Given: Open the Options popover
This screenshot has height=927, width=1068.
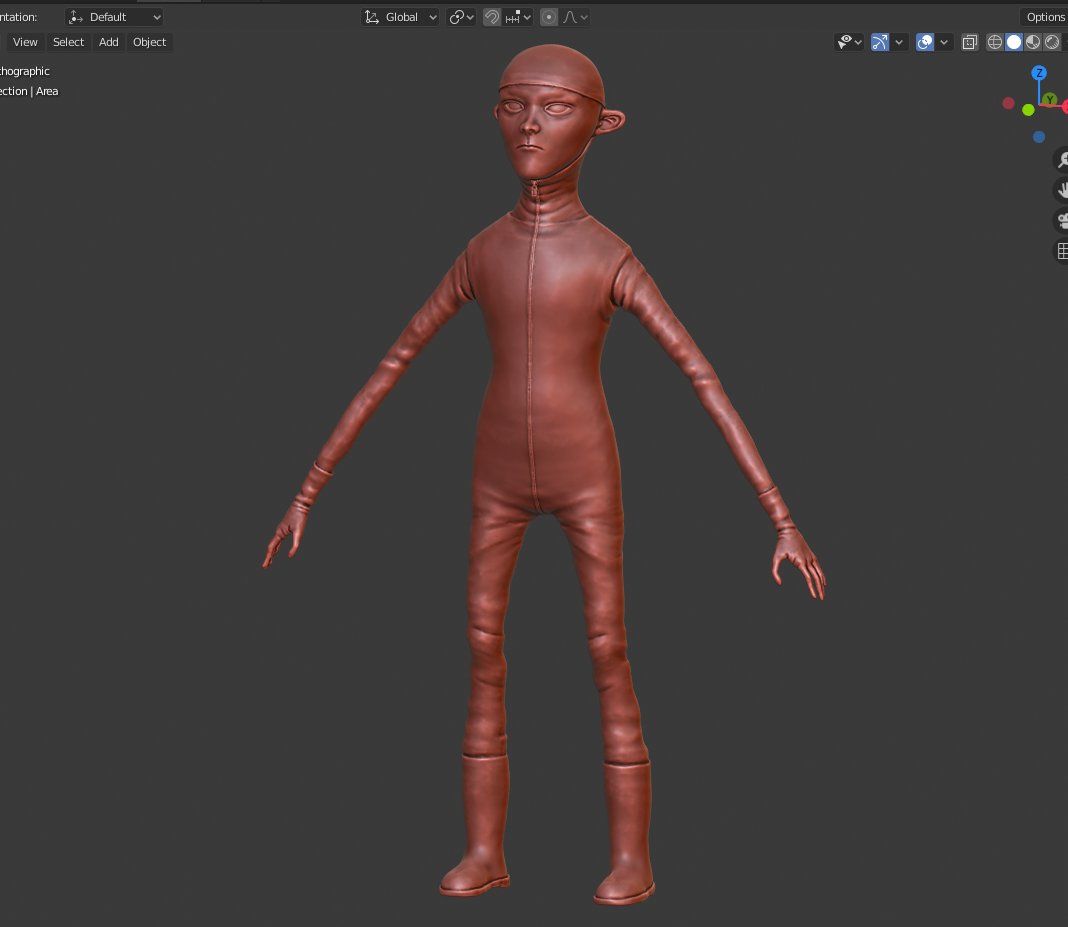Looking at the screenshot, I should [1045, 17].
